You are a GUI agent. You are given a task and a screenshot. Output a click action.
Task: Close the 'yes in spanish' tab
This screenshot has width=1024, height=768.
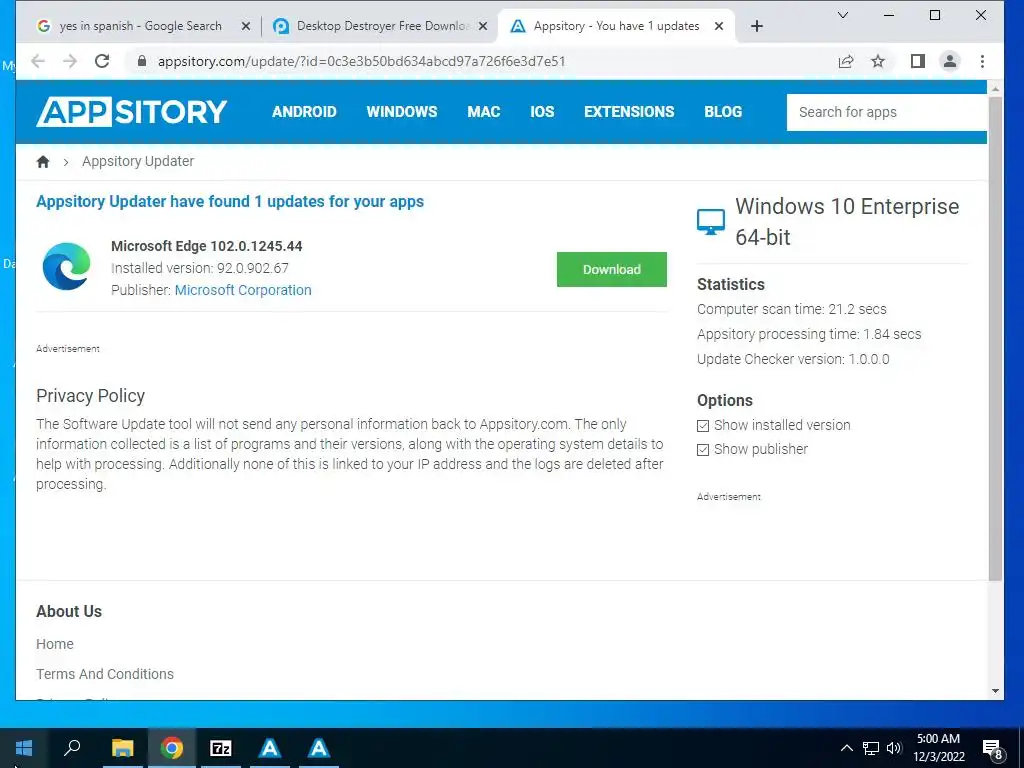(246, 26)
